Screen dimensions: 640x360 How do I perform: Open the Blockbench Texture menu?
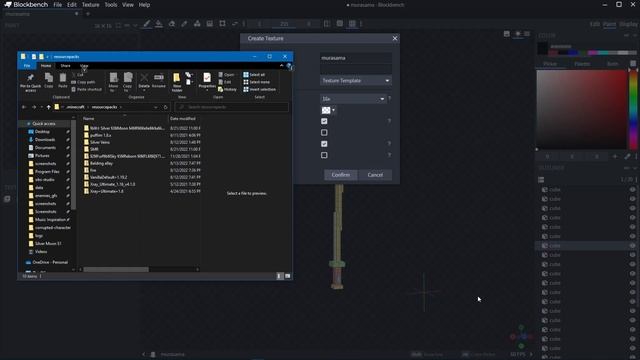click(91, 5)
